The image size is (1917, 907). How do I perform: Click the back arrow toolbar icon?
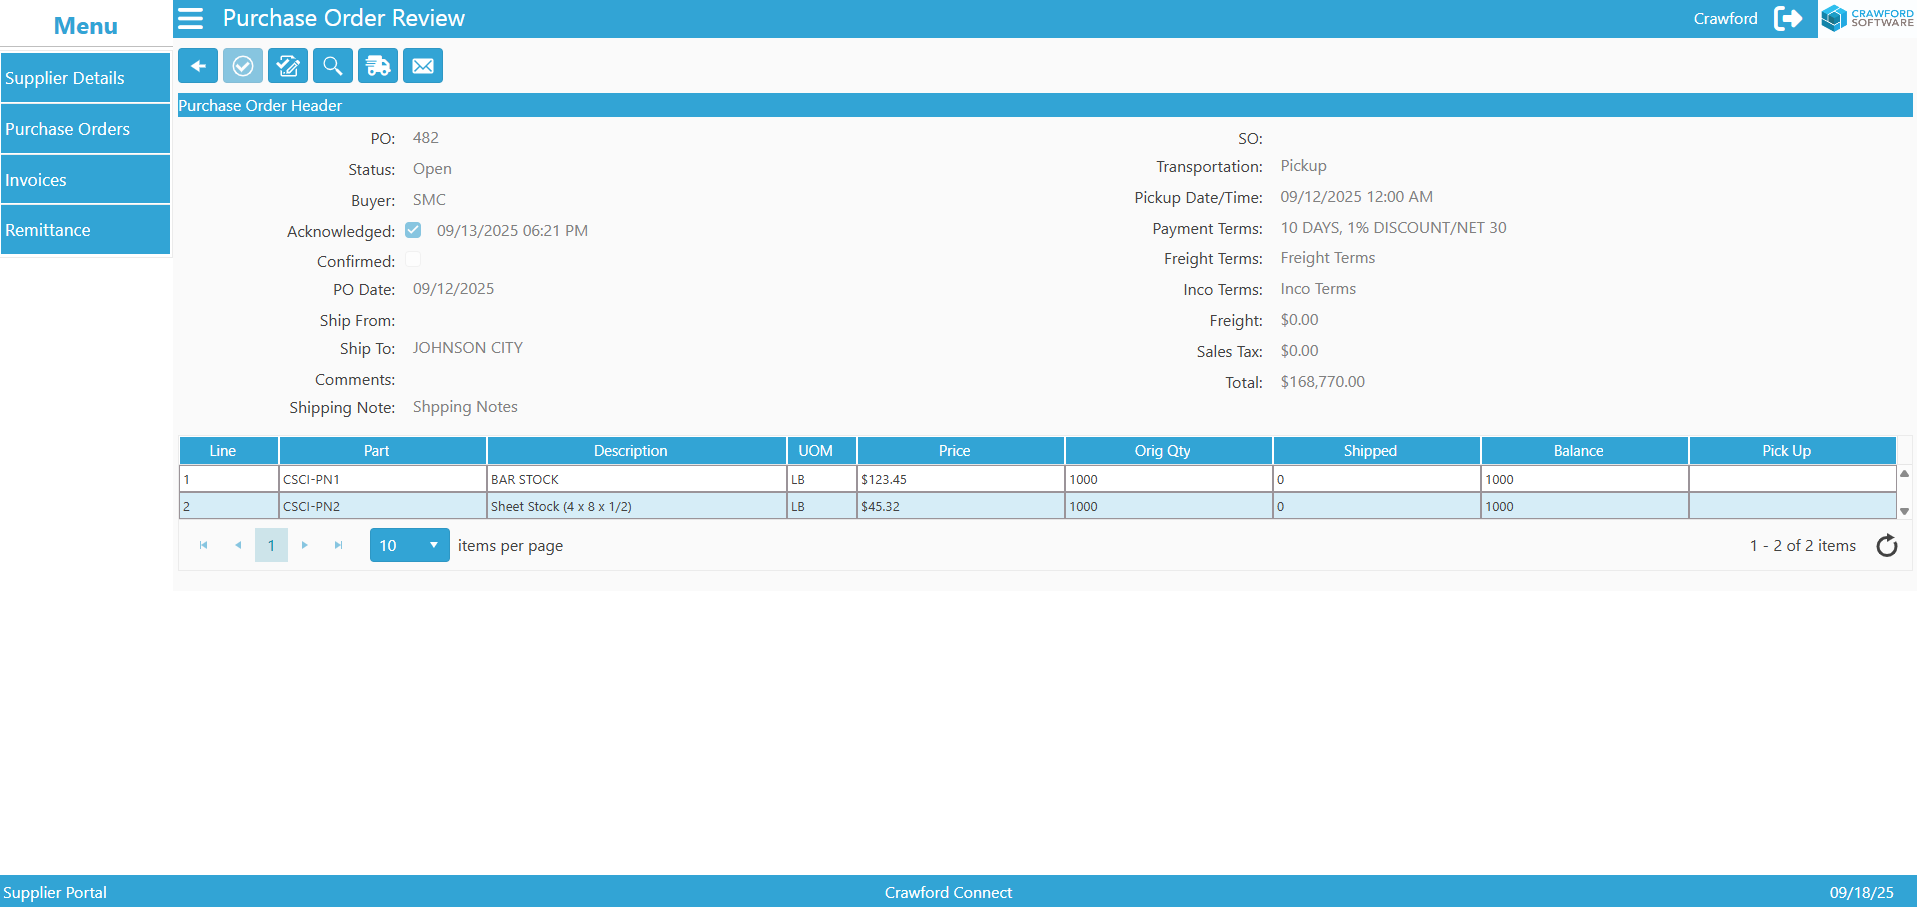tap(197, 65)
